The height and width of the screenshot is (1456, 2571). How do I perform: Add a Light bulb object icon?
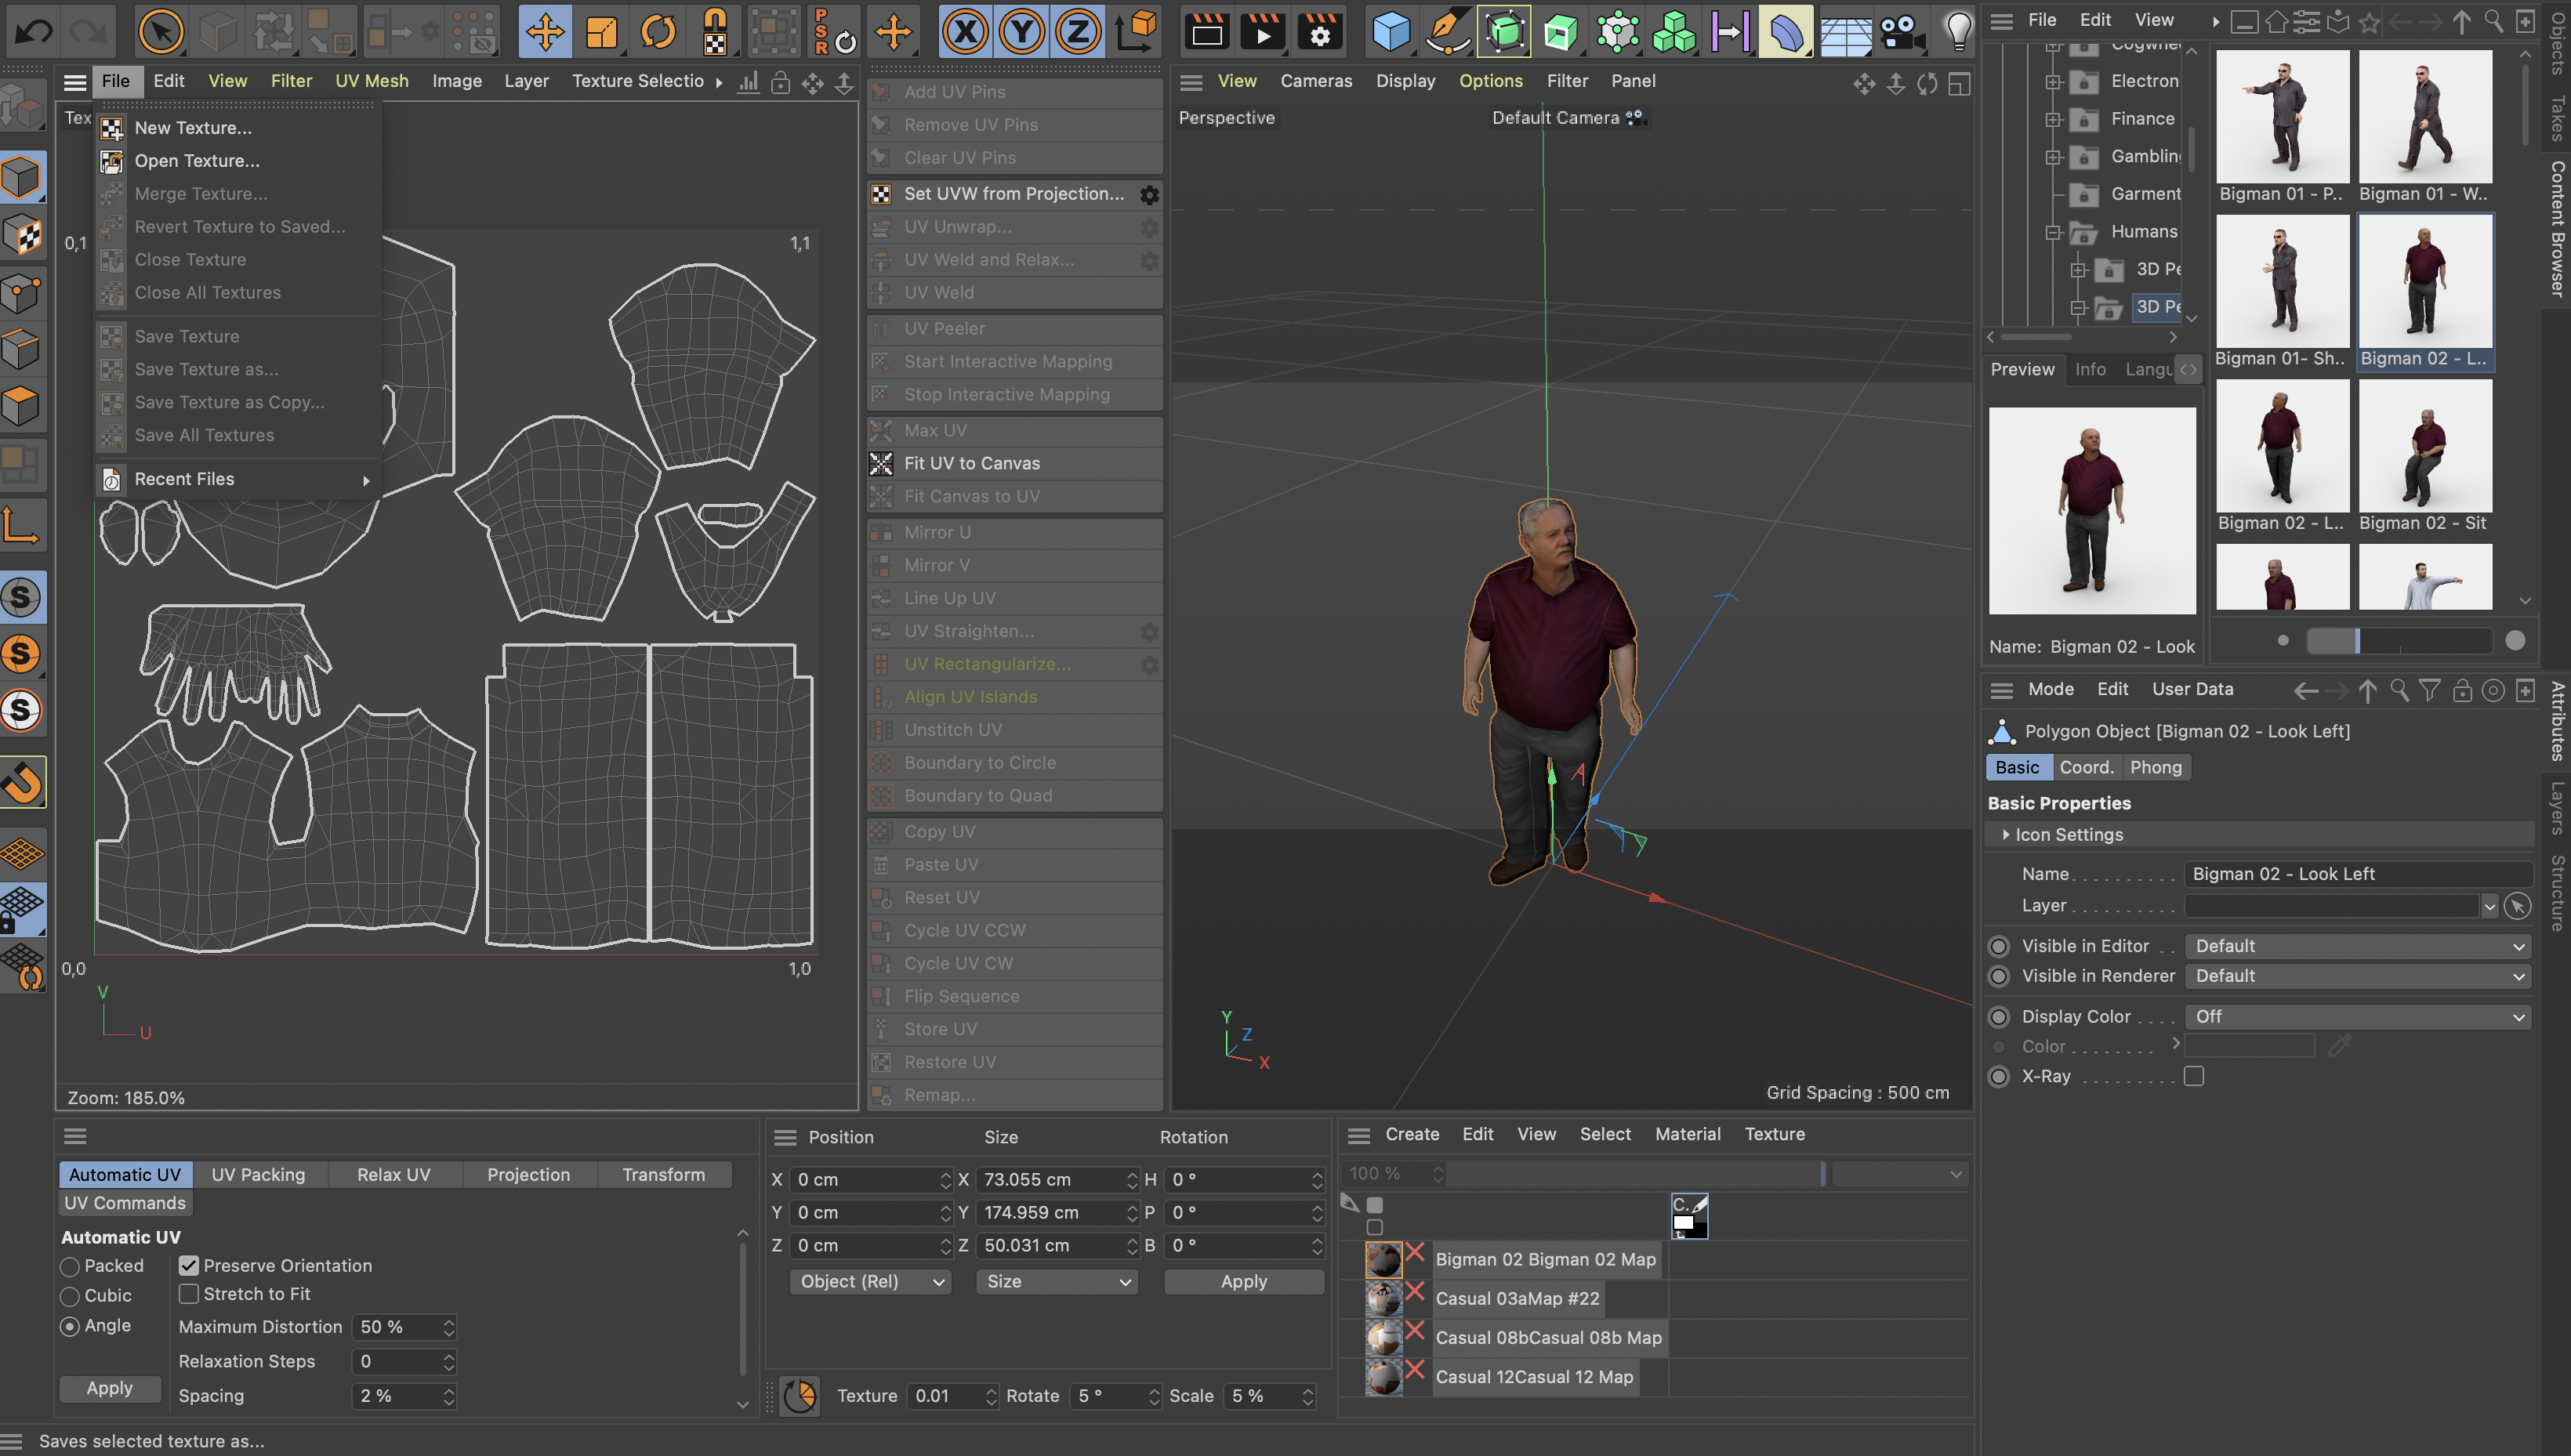coord(1958,31)
